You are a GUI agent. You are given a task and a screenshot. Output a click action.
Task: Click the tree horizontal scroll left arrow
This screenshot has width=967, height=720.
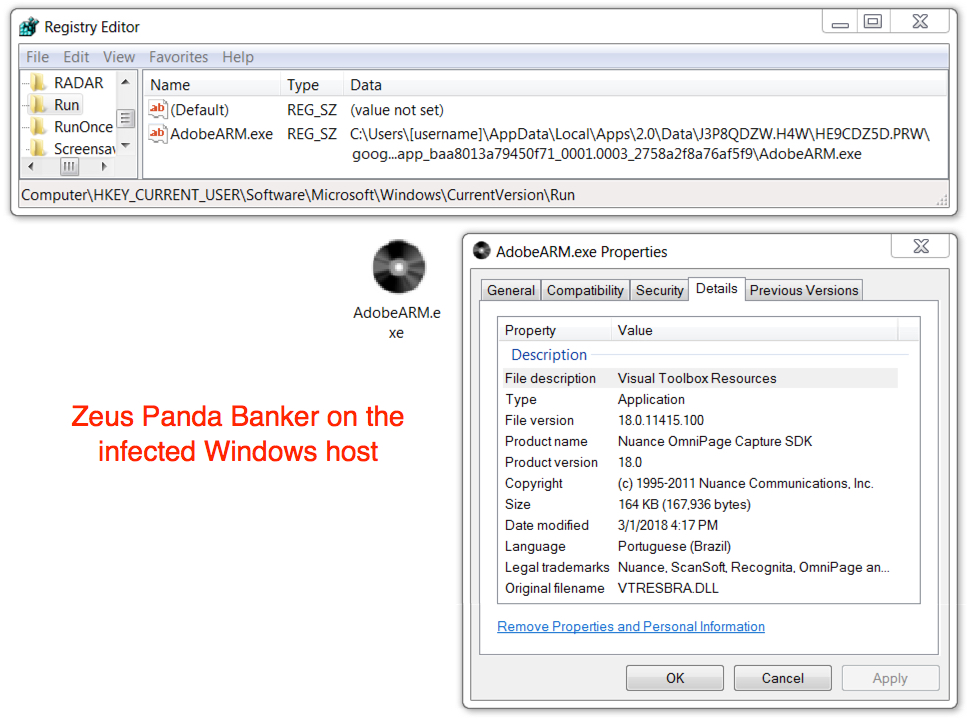click(x=31, y=166)
